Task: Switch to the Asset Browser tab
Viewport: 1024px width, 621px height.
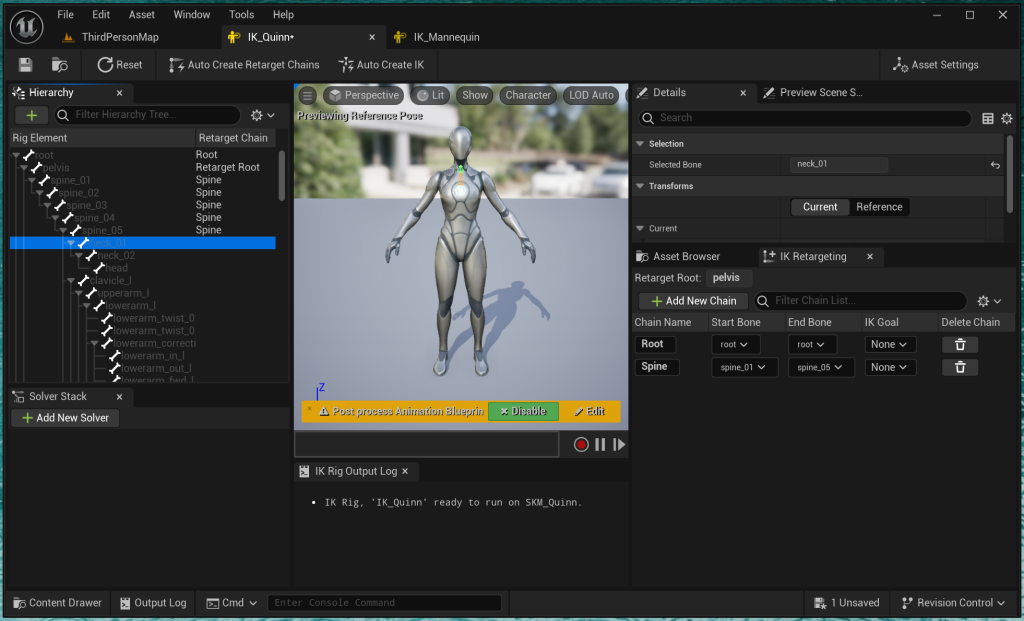Action: (x=678, y=257)
